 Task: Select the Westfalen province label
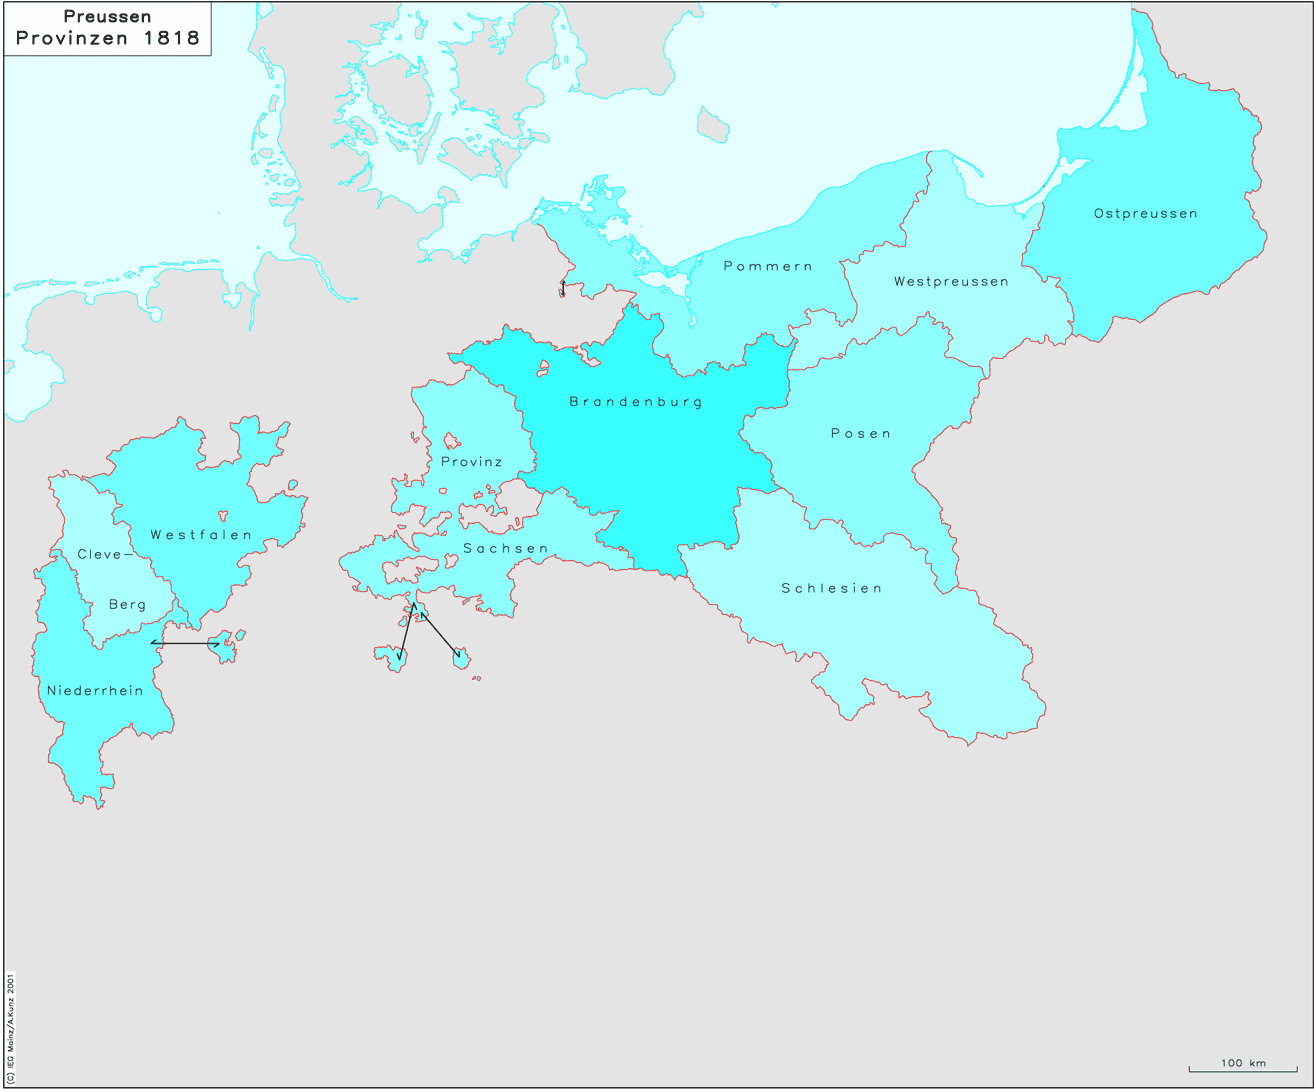point(201,535)
